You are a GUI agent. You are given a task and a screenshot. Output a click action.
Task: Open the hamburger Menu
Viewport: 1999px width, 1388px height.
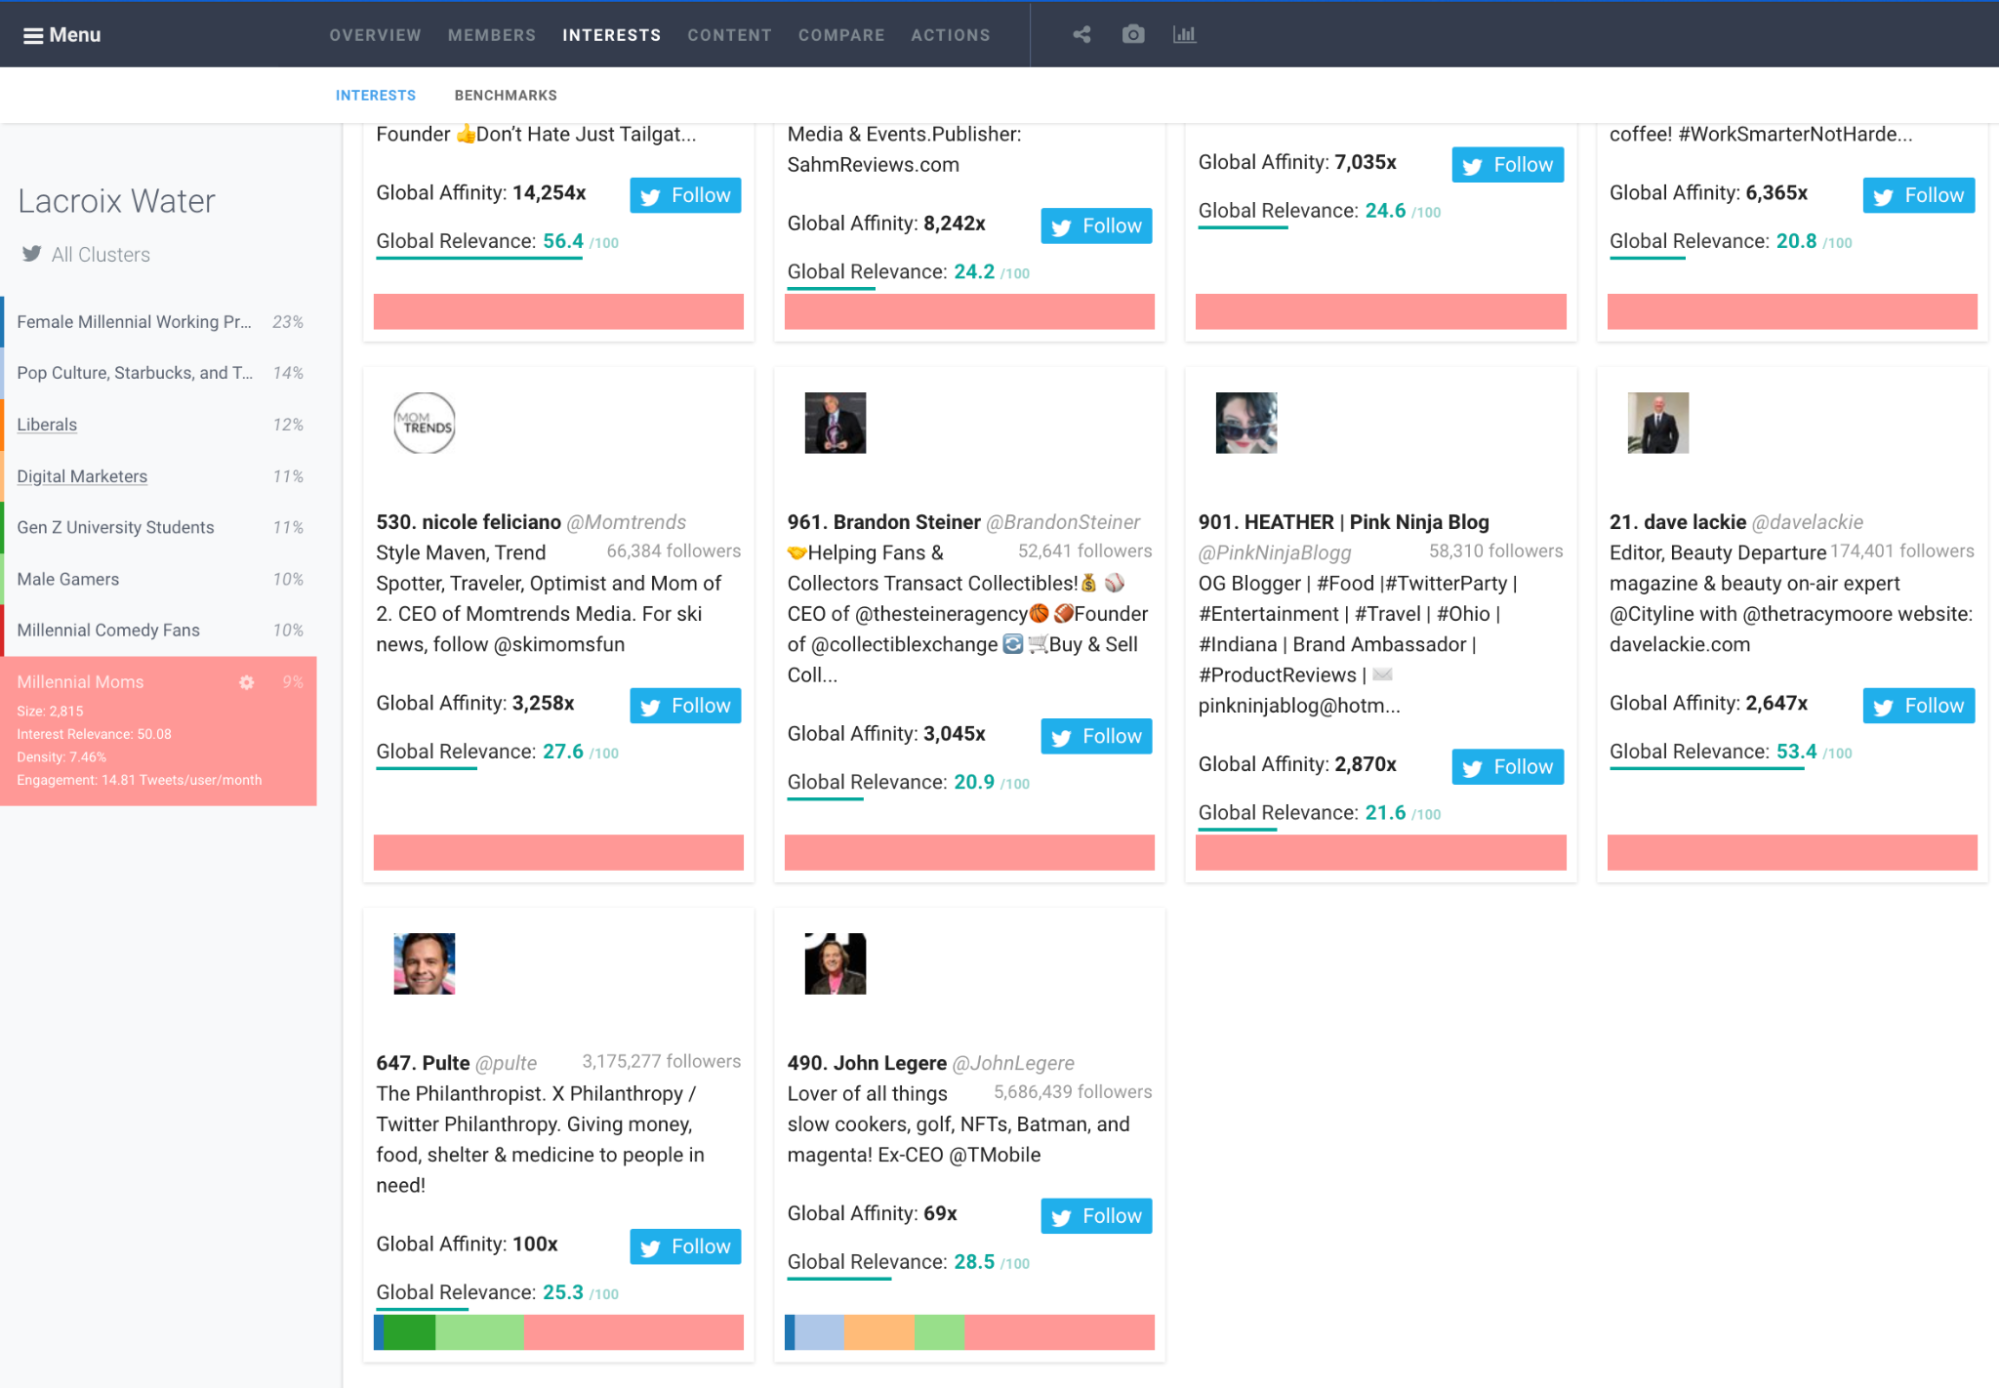point(62,35)
